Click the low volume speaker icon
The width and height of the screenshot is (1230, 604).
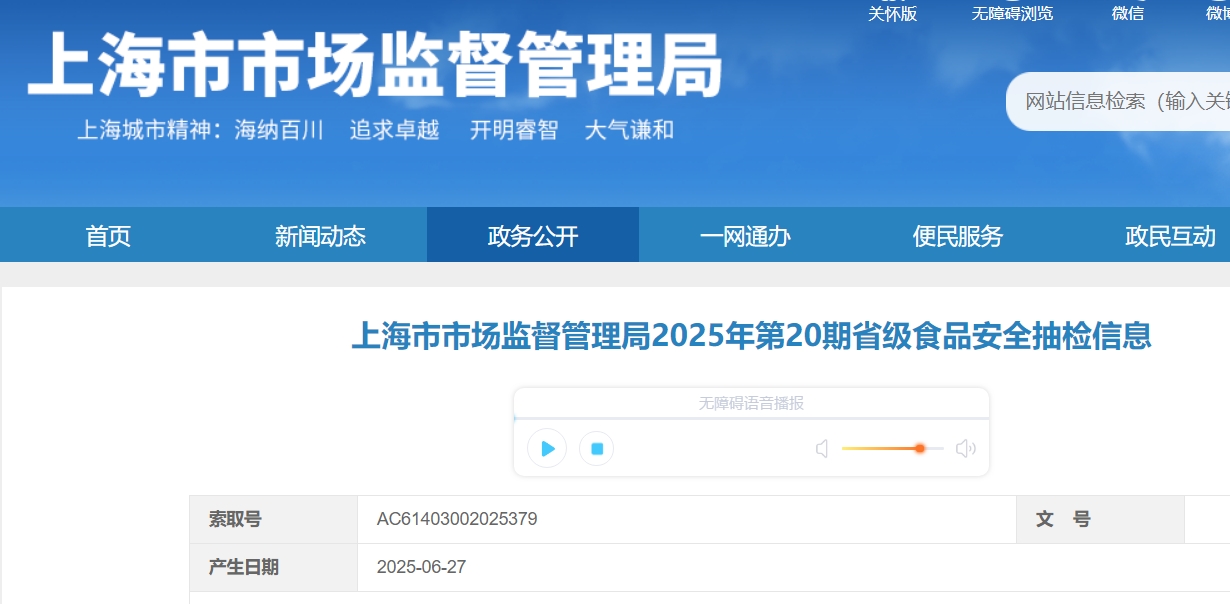click(822, 449)
